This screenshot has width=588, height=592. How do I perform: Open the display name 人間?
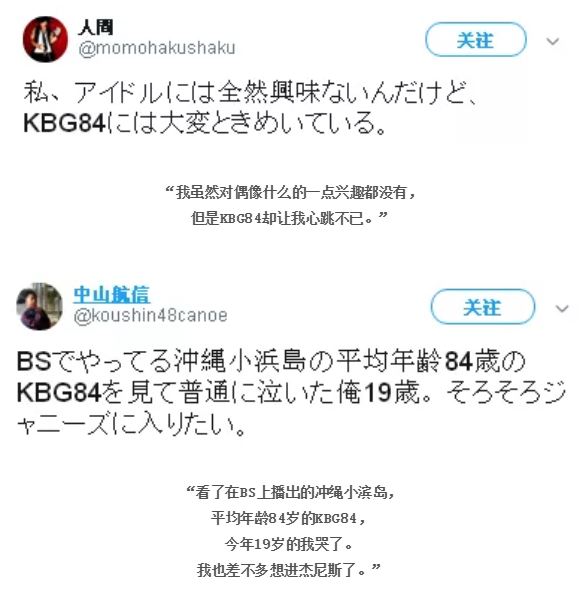(x=96, y=28)
